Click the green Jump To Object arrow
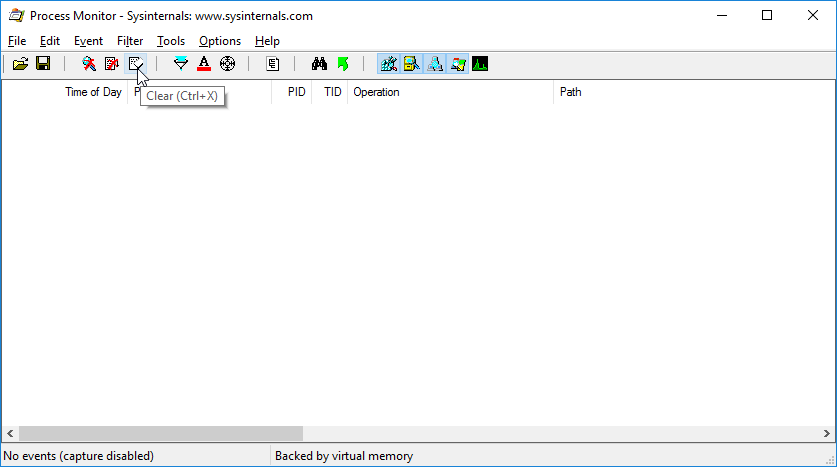837x467 pixels. point(343,64)
